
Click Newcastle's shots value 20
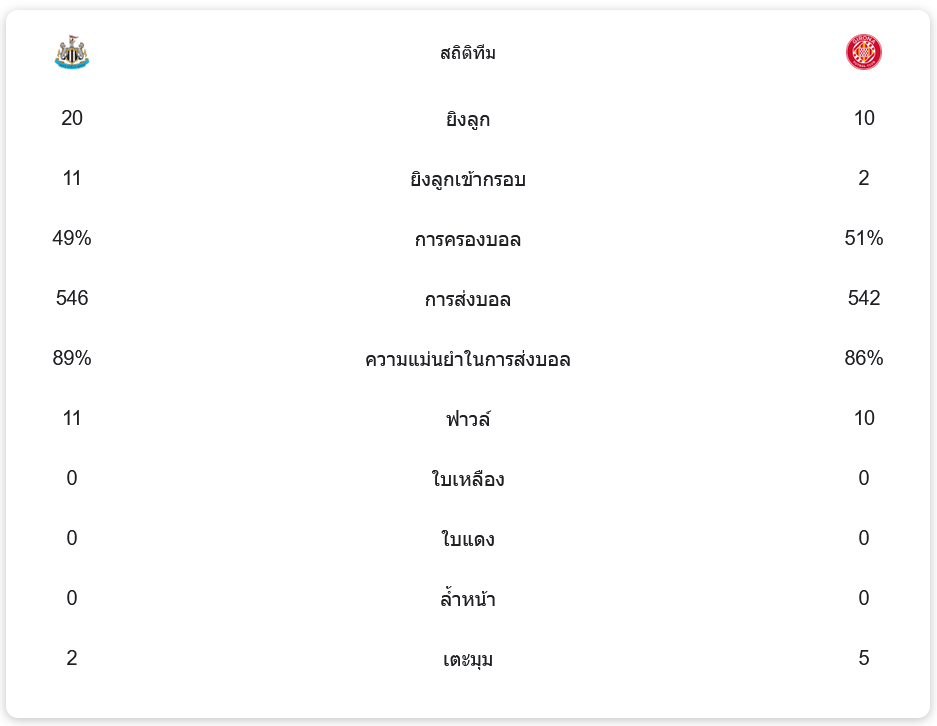72,118
